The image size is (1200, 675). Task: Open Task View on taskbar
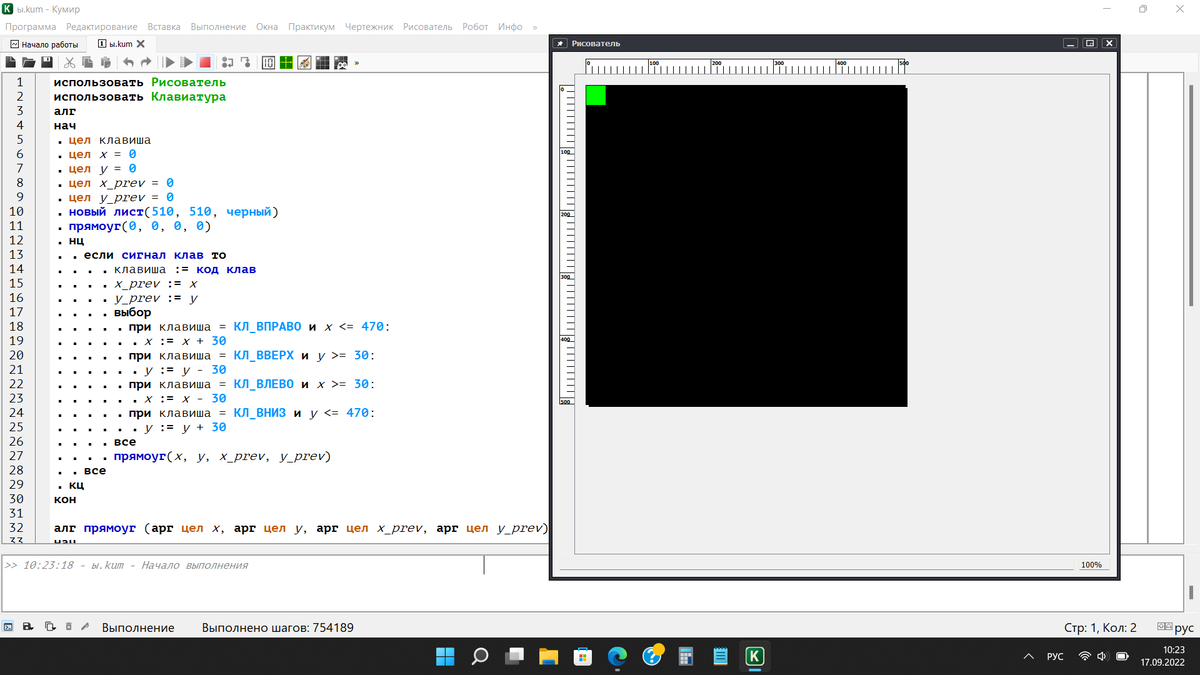click(514, 656)
